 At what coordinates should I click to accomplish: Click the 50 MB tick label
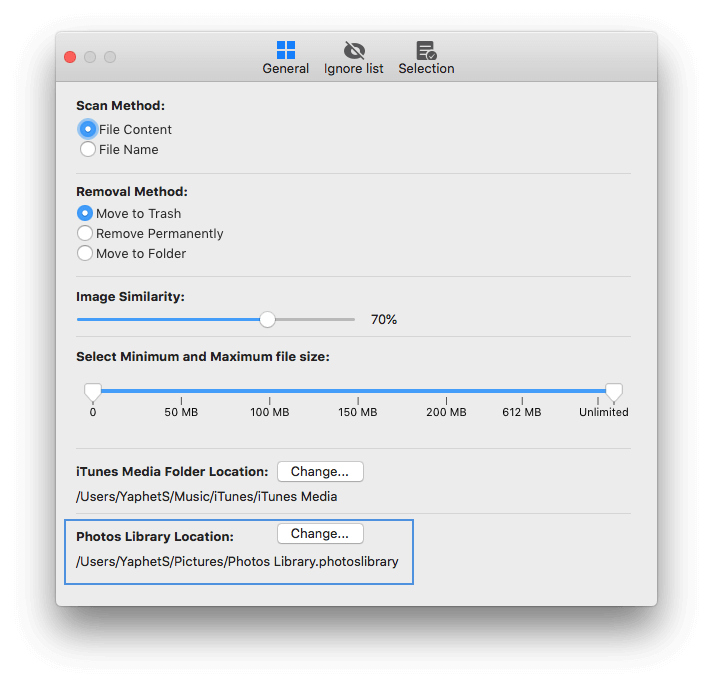click(x=181, y=412)
